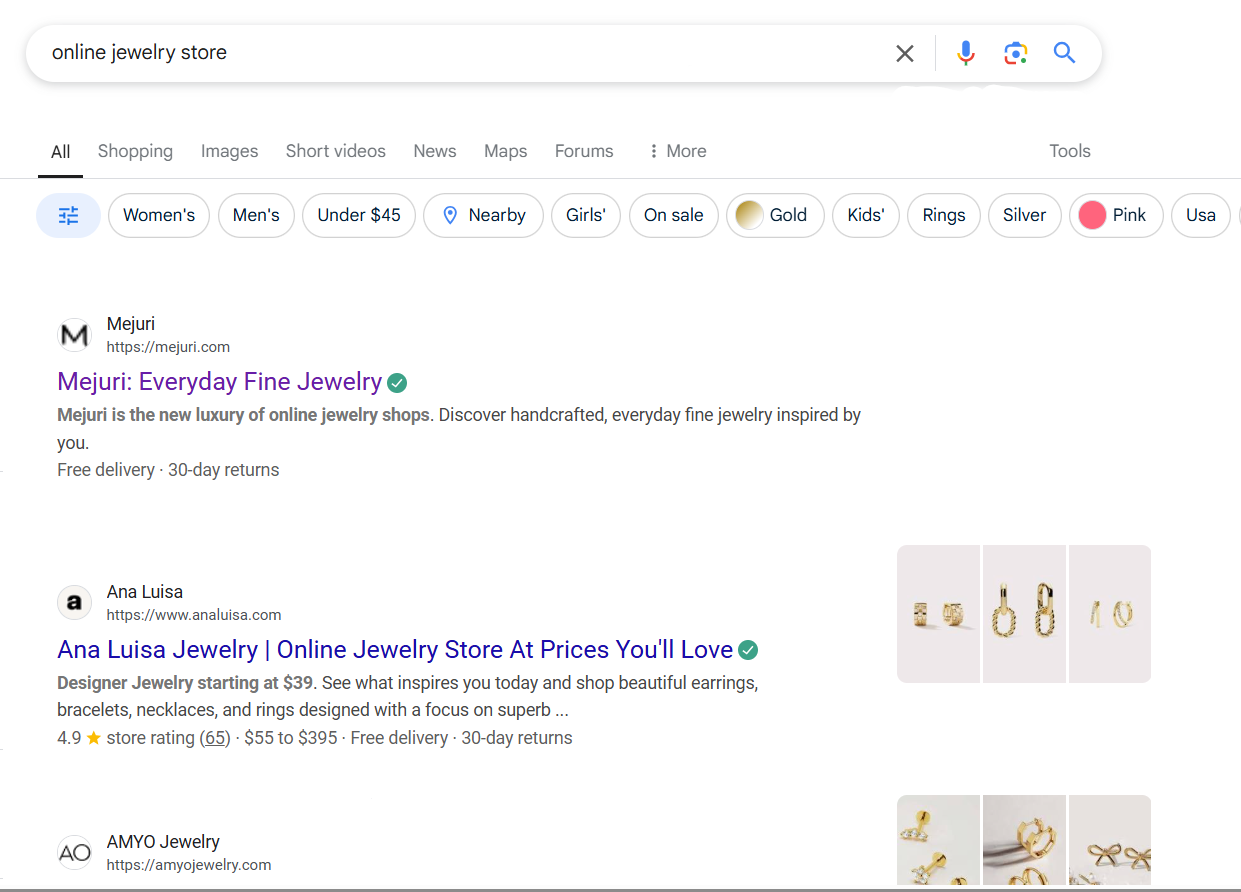Screen dimensions: 1241x892
Task: Open the Forums tab
Action: click(x=584, y=151)
